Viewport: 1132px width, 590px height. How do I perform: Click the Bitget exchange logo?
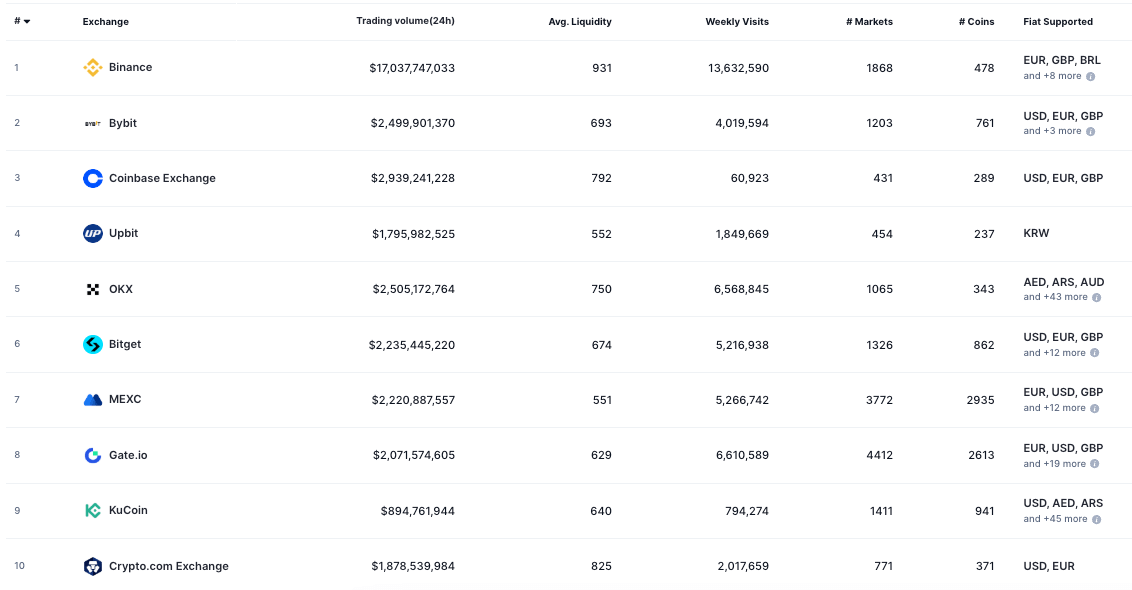(92, 344)
